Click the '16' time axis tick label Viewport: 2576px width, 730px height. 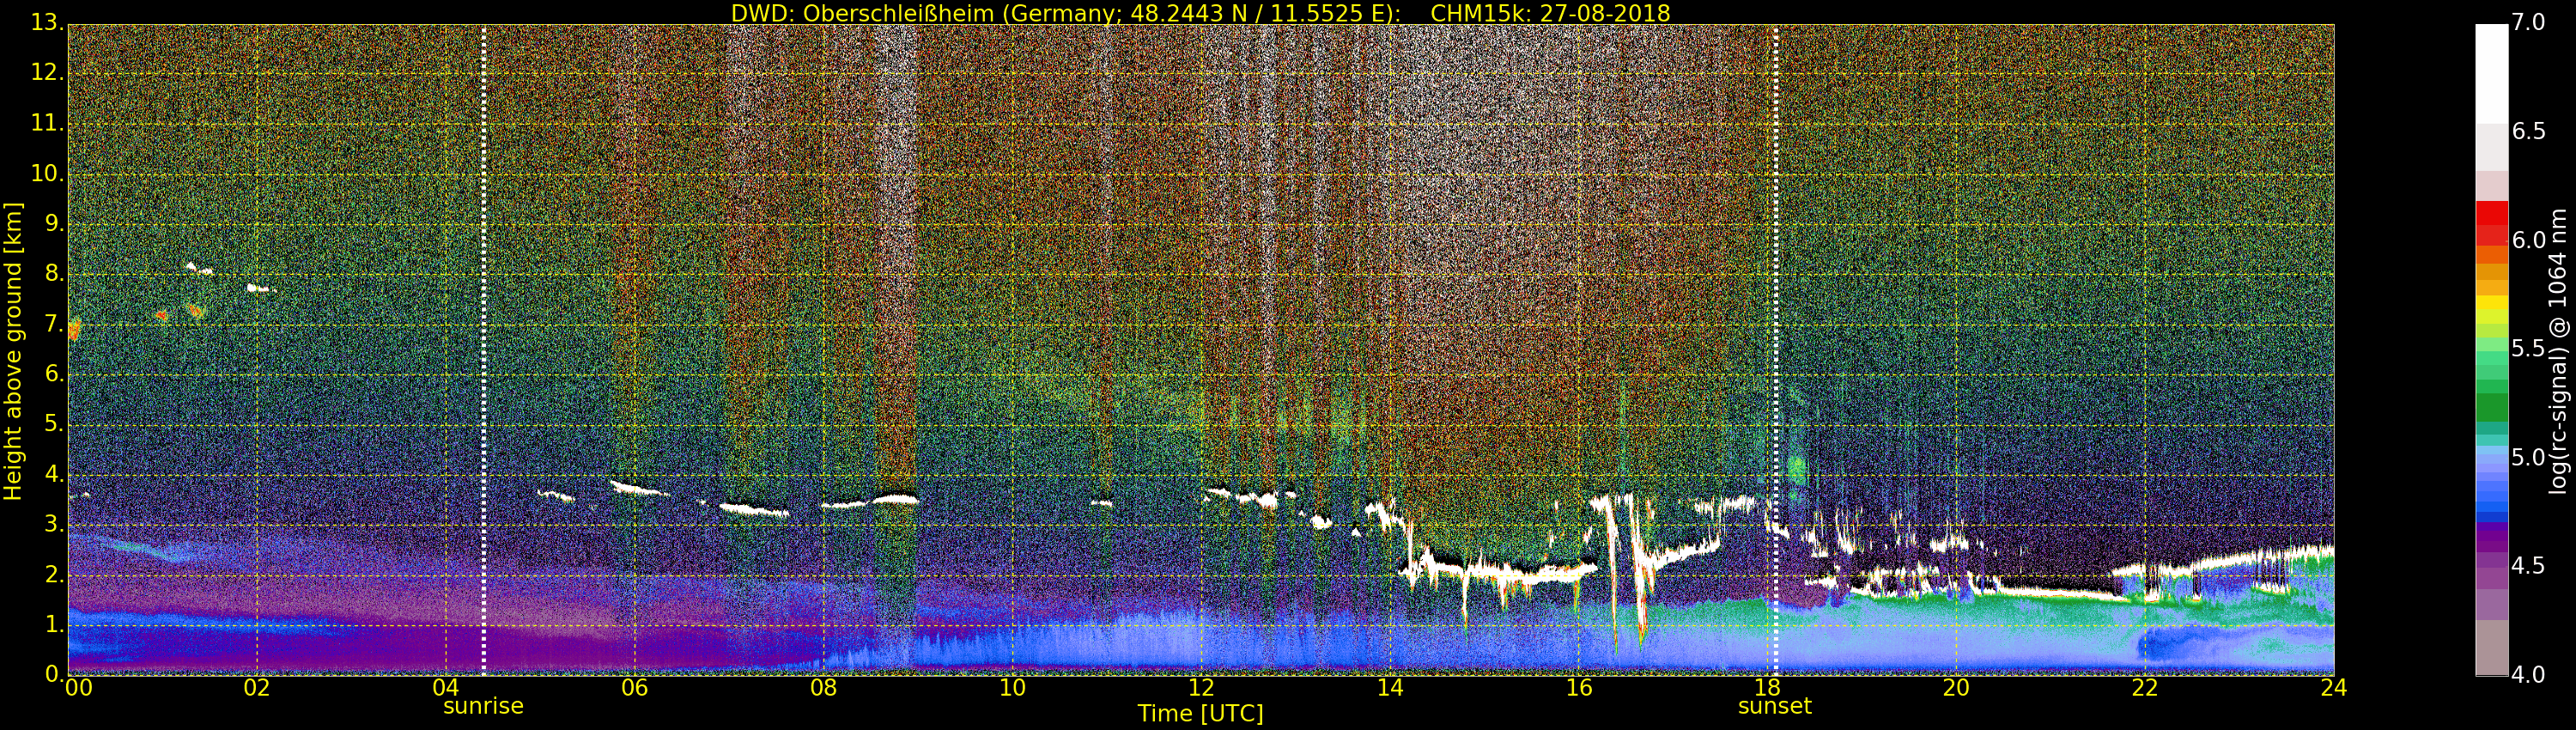pos(1578,687)
